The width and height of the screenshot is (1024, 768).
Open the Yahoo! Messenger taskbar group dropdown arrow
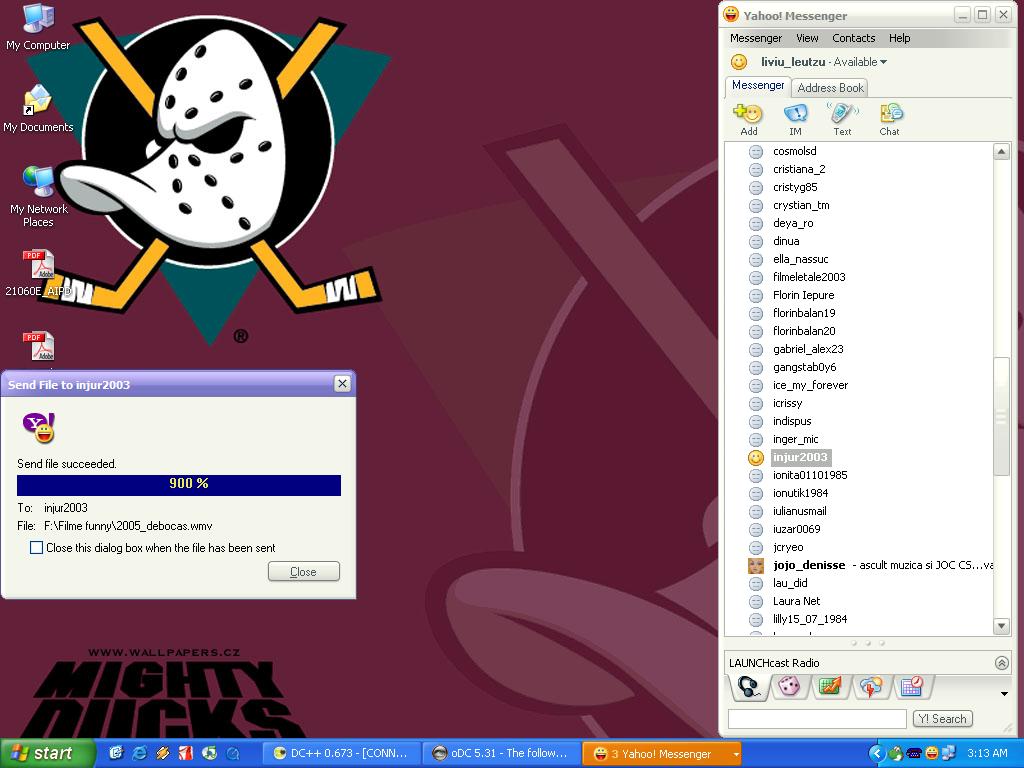736,754
